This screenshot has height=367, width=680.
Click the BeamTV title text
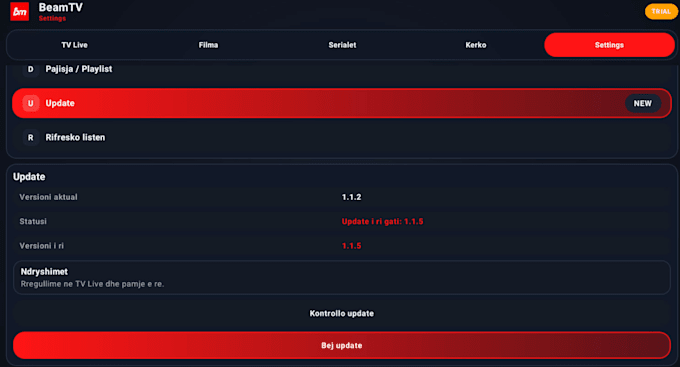[x=60, y=7]
